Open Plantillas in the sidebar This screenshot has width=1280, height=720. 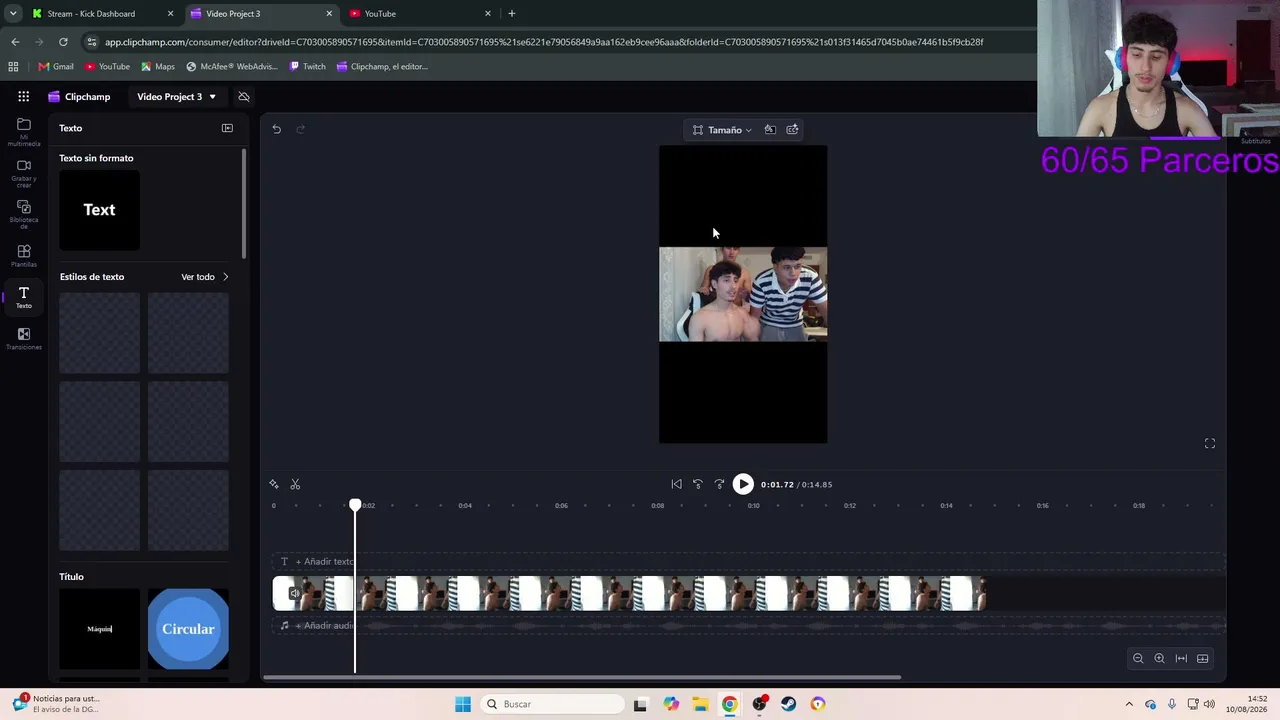(x=24, y=256)
